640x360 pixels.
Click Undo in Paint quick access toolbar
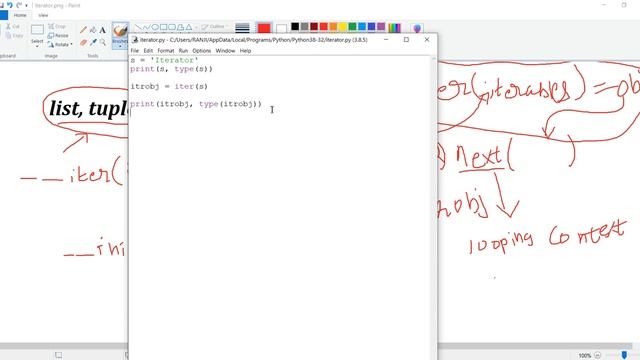[10, 5]
